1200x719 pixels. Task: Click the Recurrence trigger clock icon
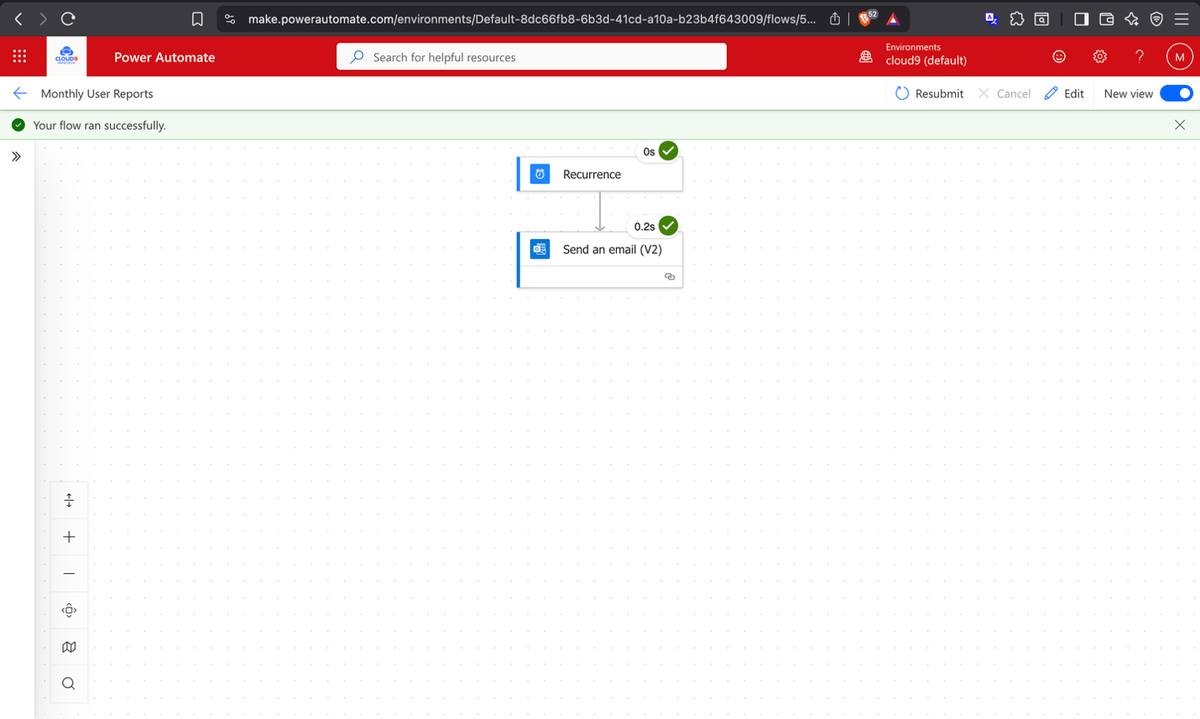[539, 174]
